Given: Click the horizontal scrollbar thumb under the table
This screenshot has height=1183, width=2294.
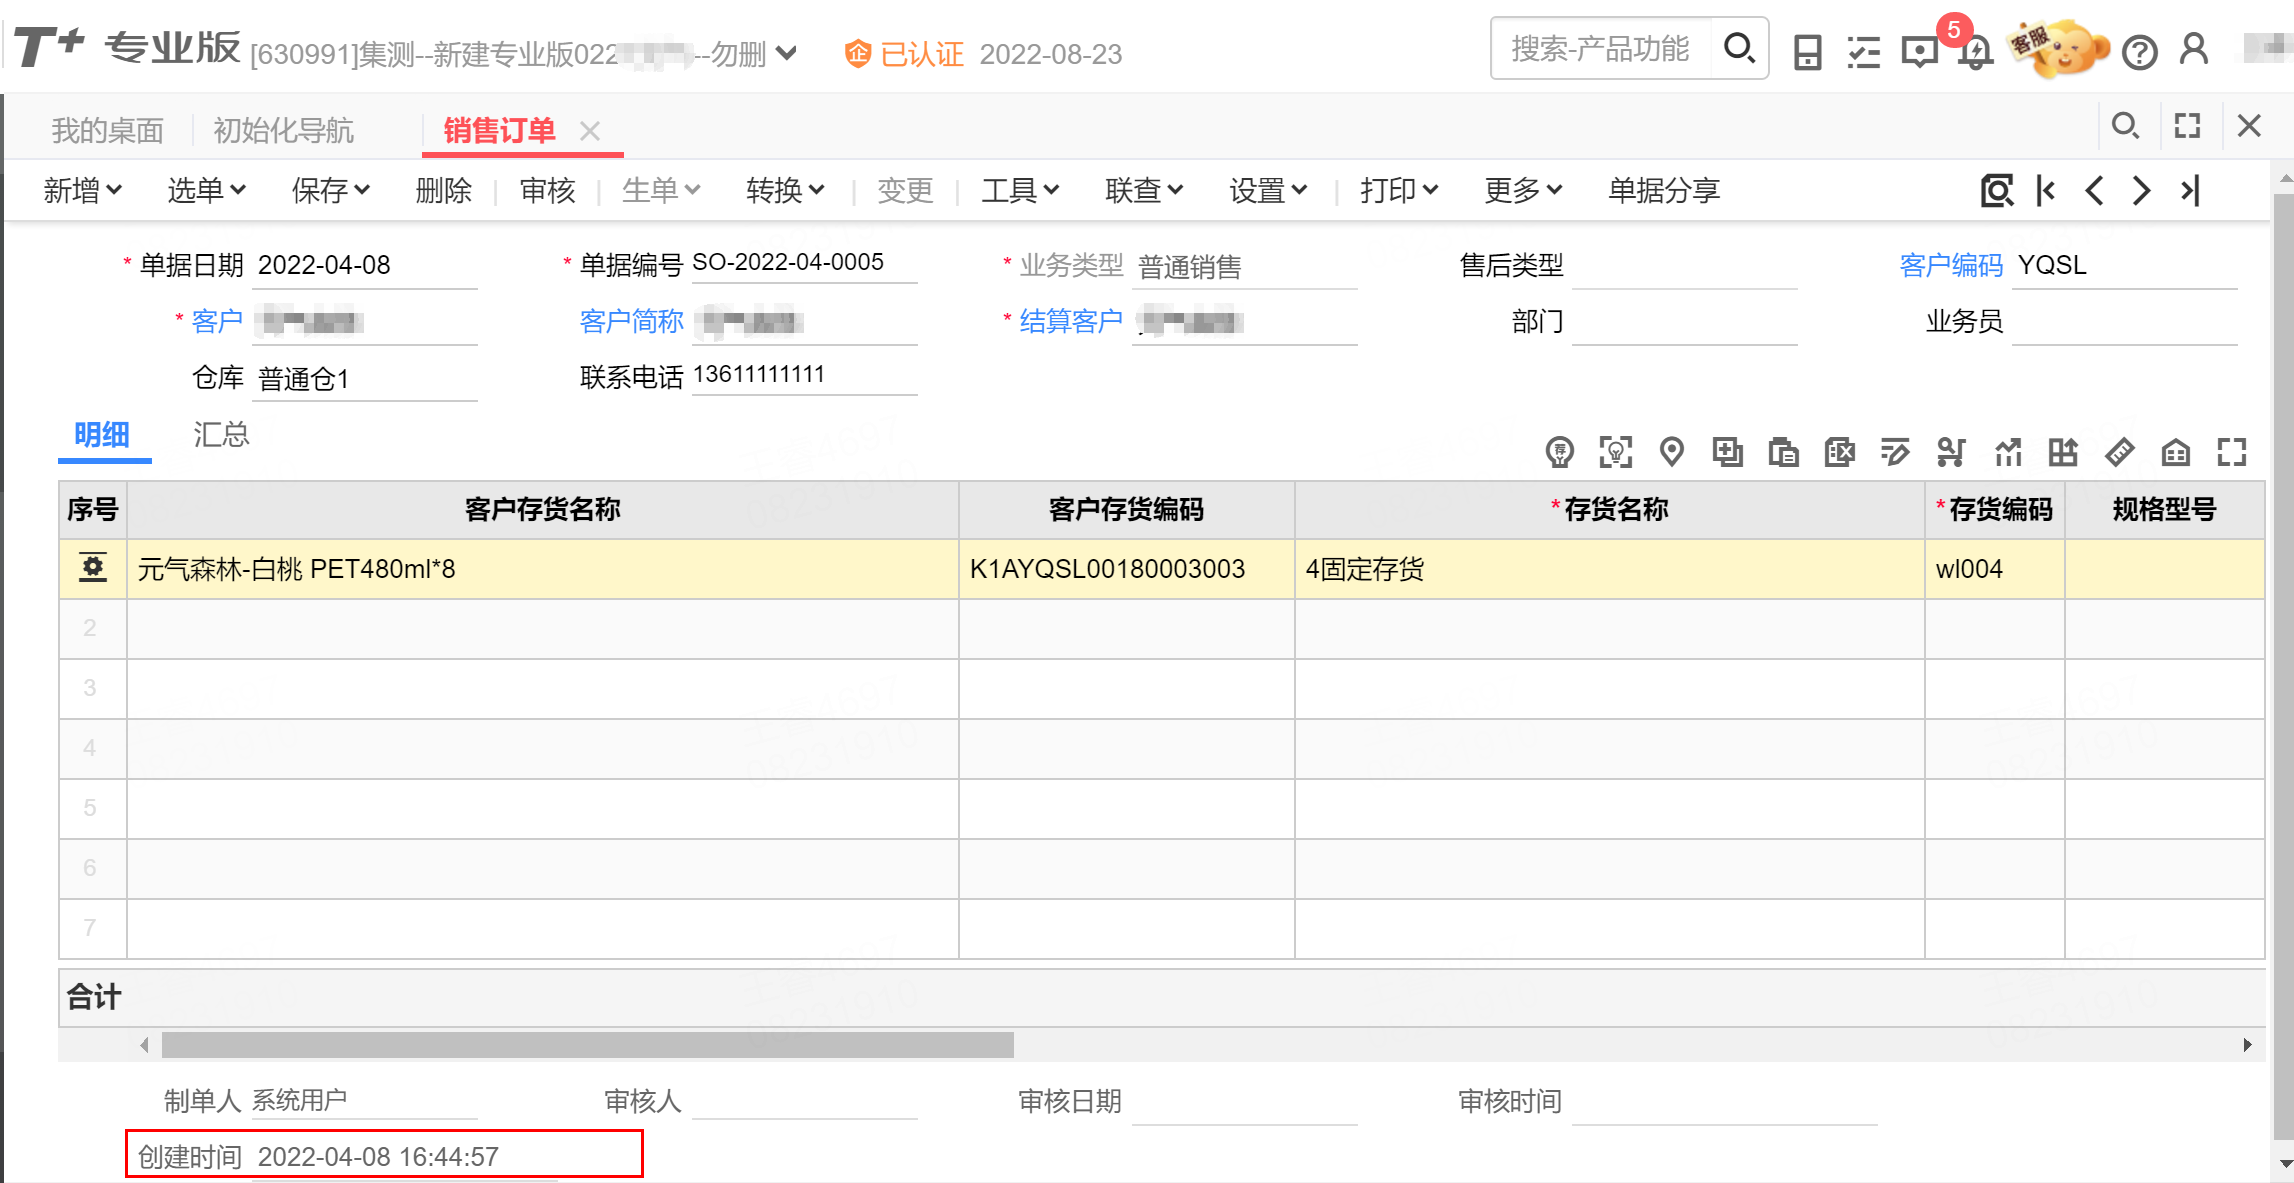Looking at the screenshot, I should [x=587, y=1045].
